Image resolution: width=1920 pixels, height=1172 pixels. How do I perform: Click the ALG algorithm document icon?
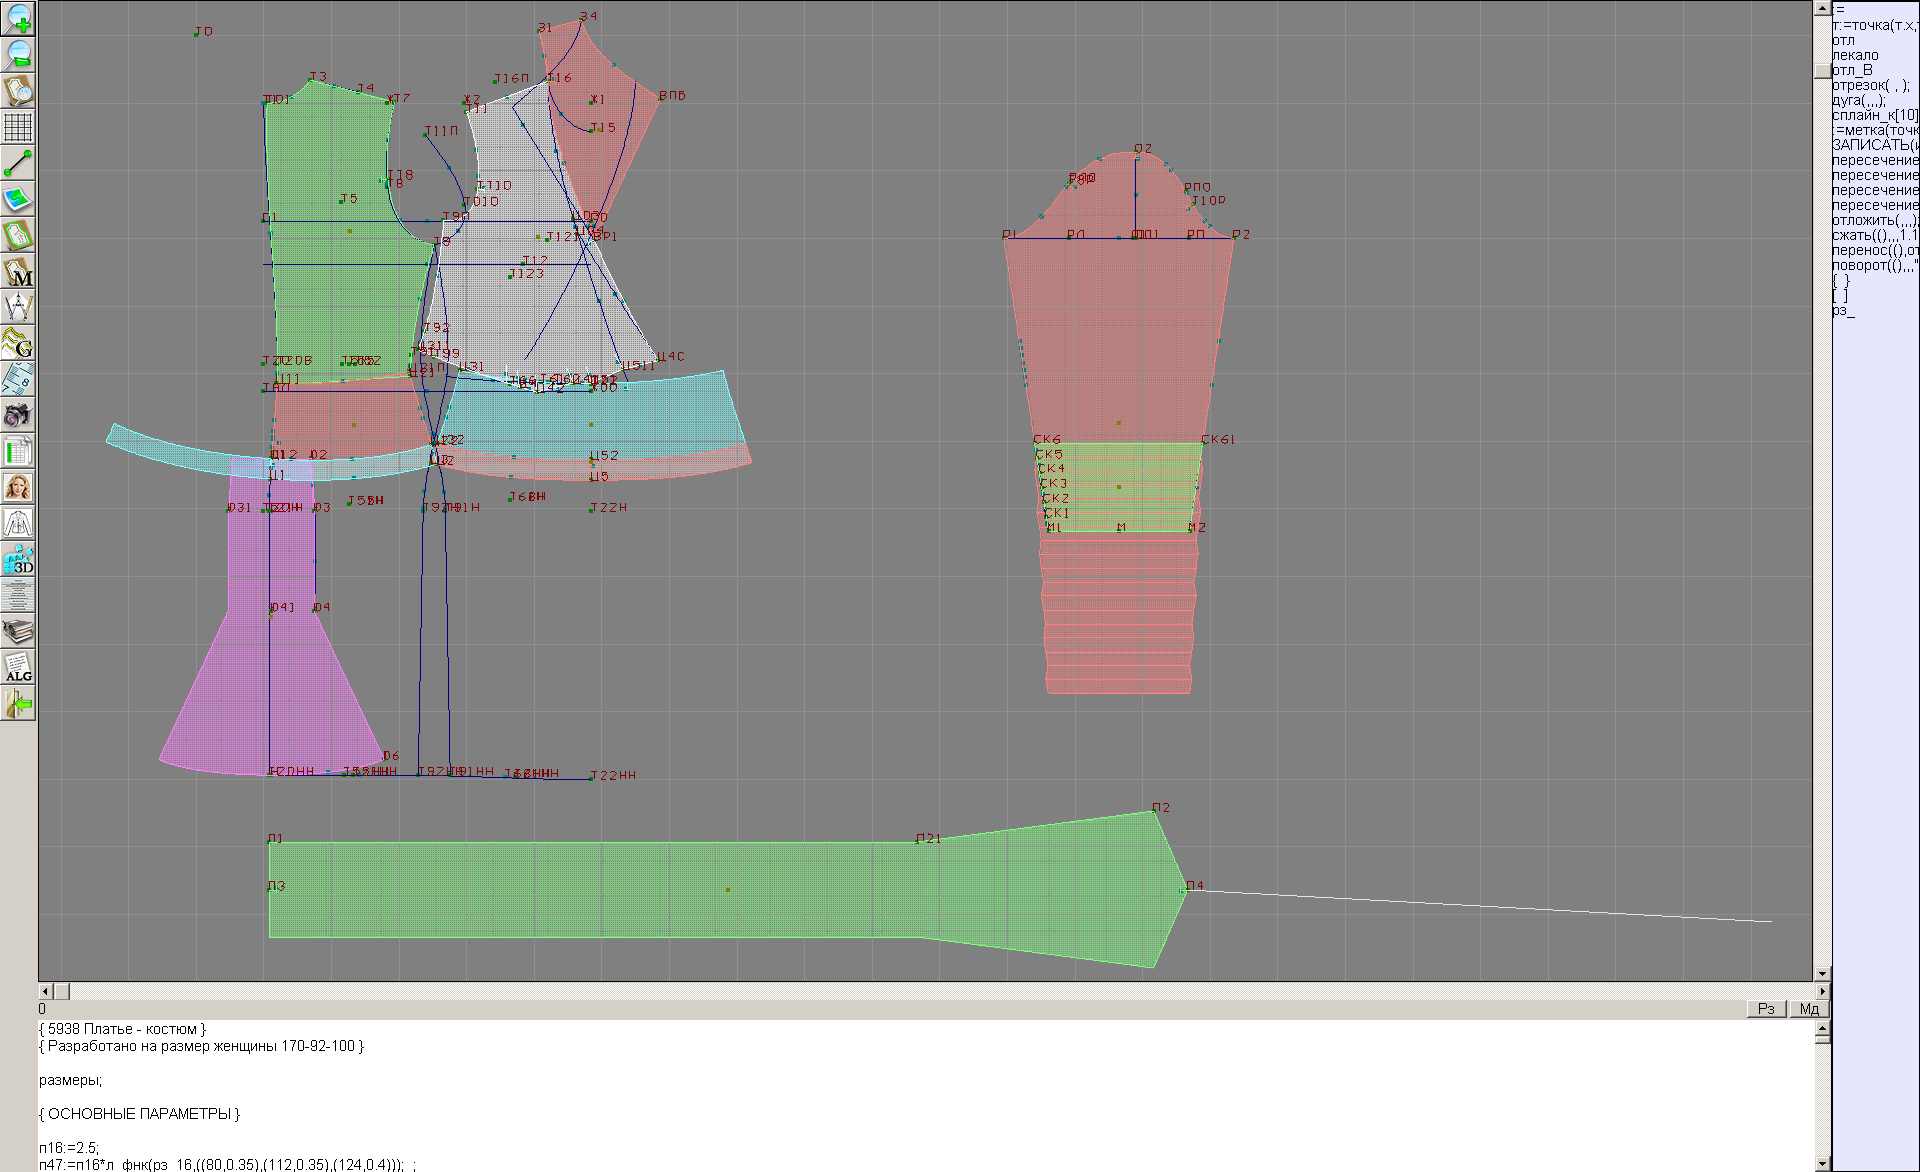click(x=18, y=667)
